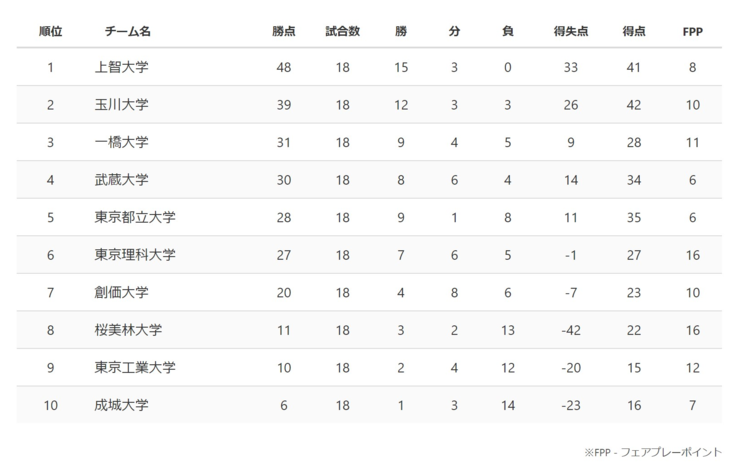Screen dimensions: 736x472
Task: Select team name 玉川大学
Action: [x=121, y=105]
